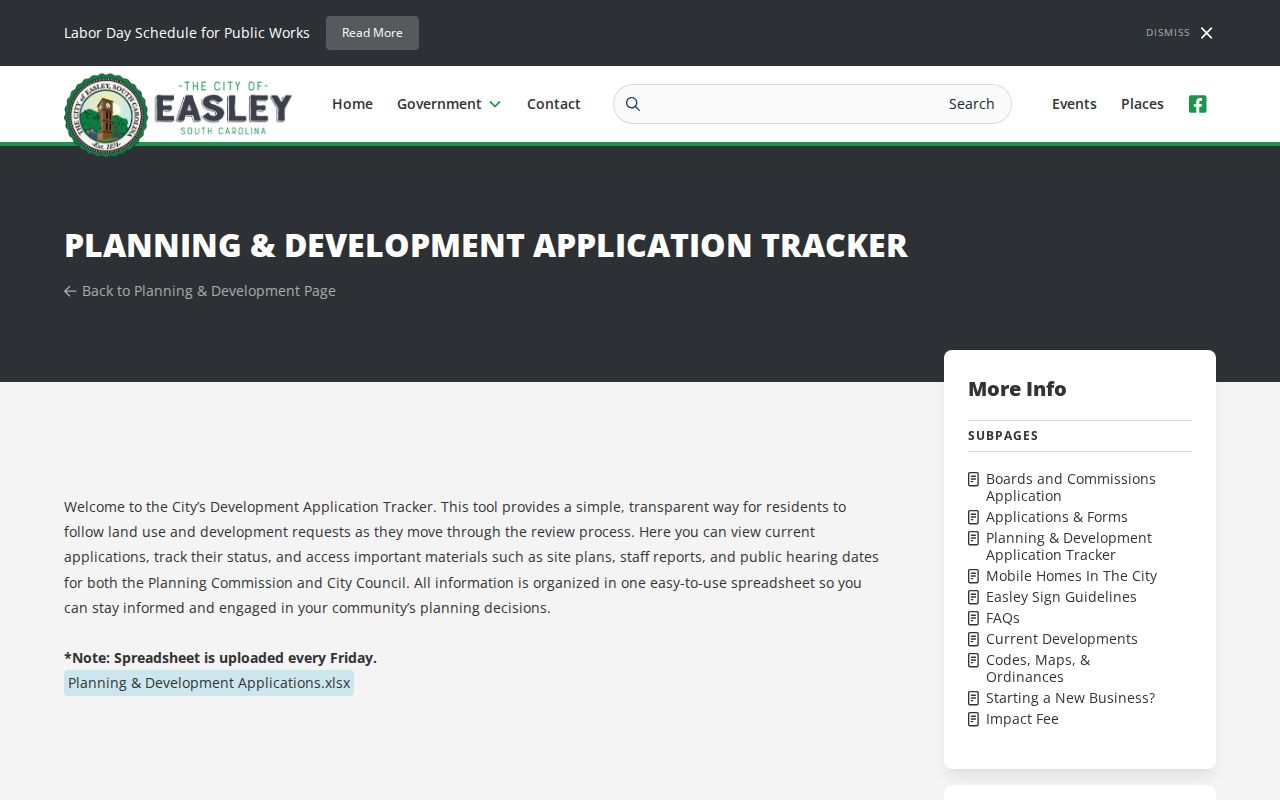Open the Facebook icon link

point(1197,104)
